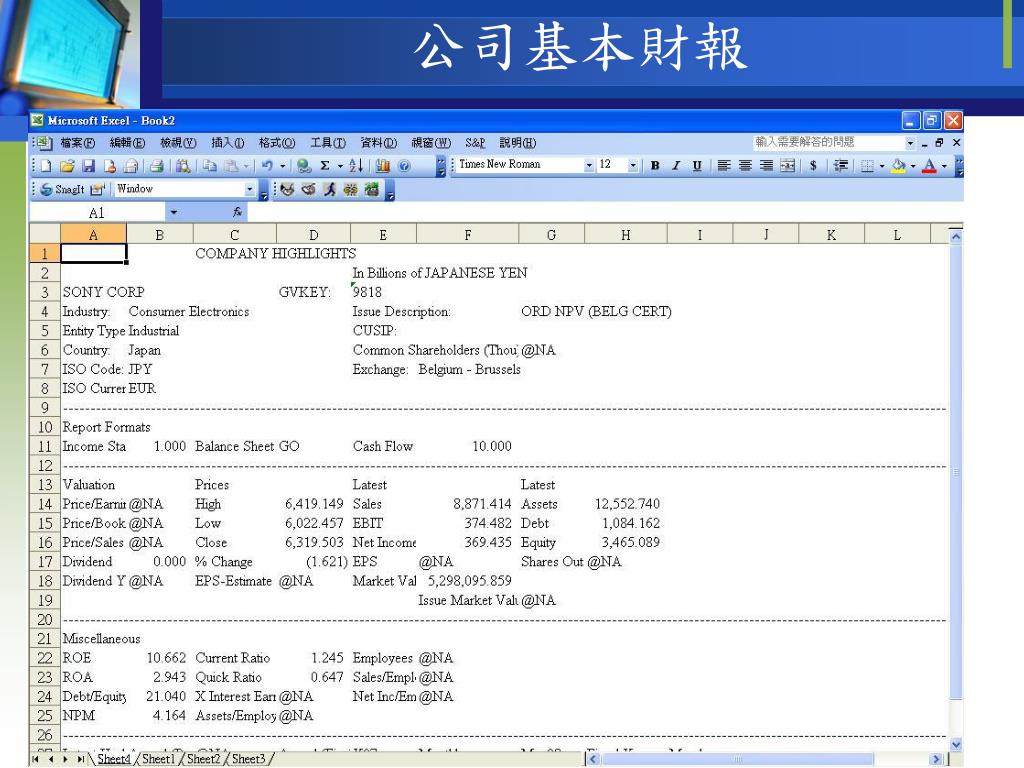This screenshot has width=1024, height=768.
Task: Open the Borders options dropdown arrow
Action: [x=882, y=166]
